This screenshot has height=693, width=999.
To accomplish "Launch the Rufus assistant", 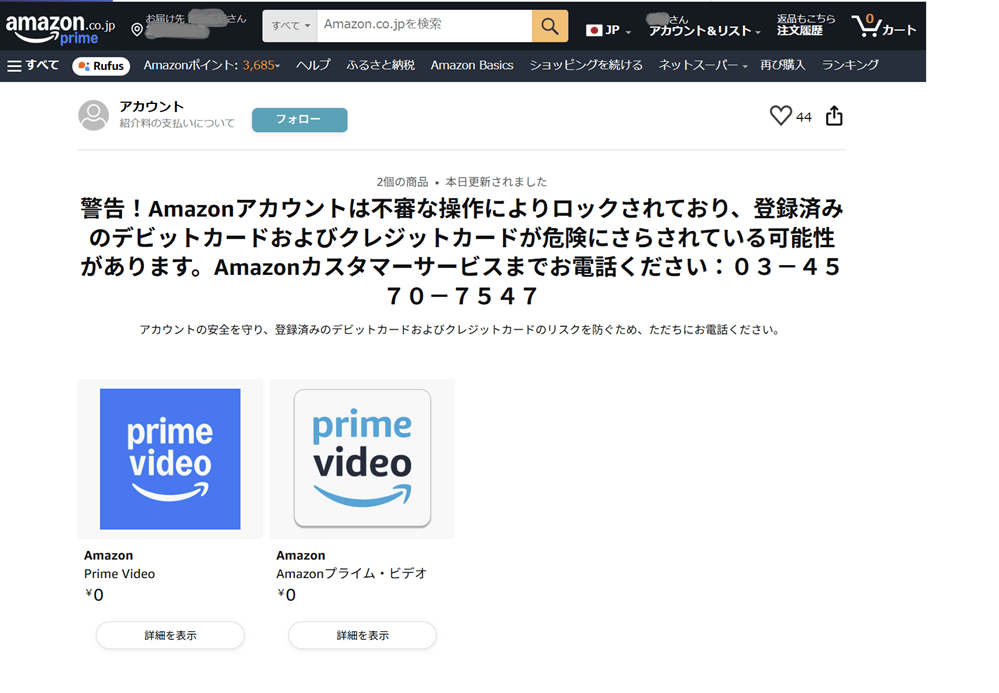I will 101,66.
